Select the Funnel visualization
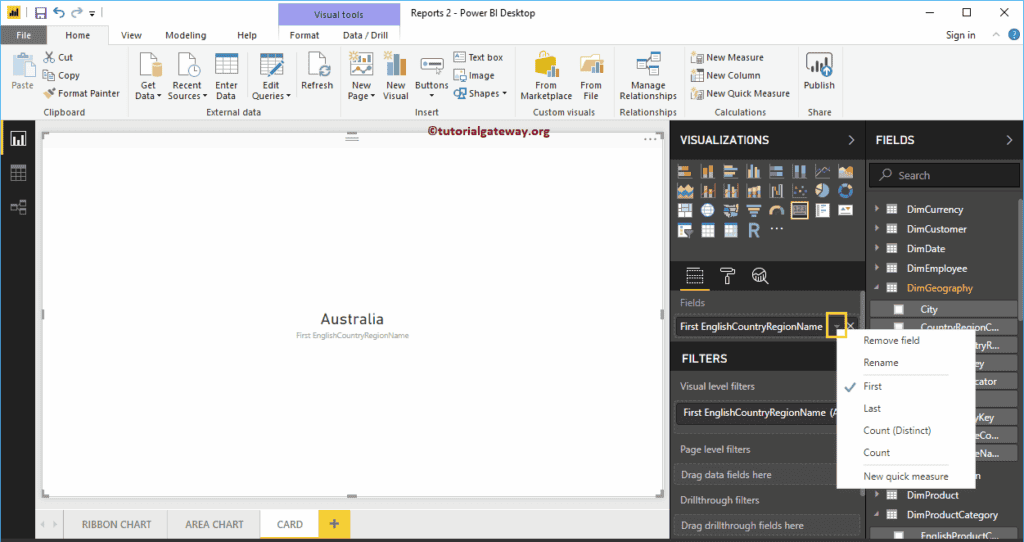Viewport: 1024px width, 542px height. 754,210
